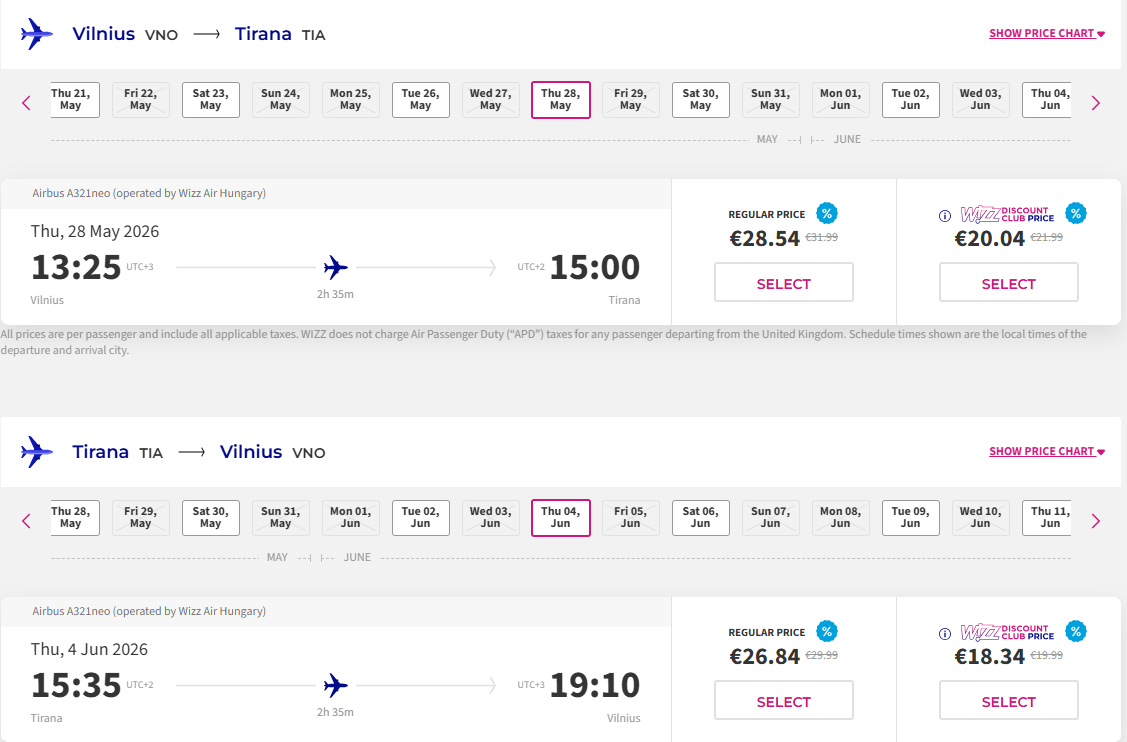The height and width of the screenshot is (742, 1127).
Task: Click the percent icon beside return Regular Price
Action: (826, 631)
